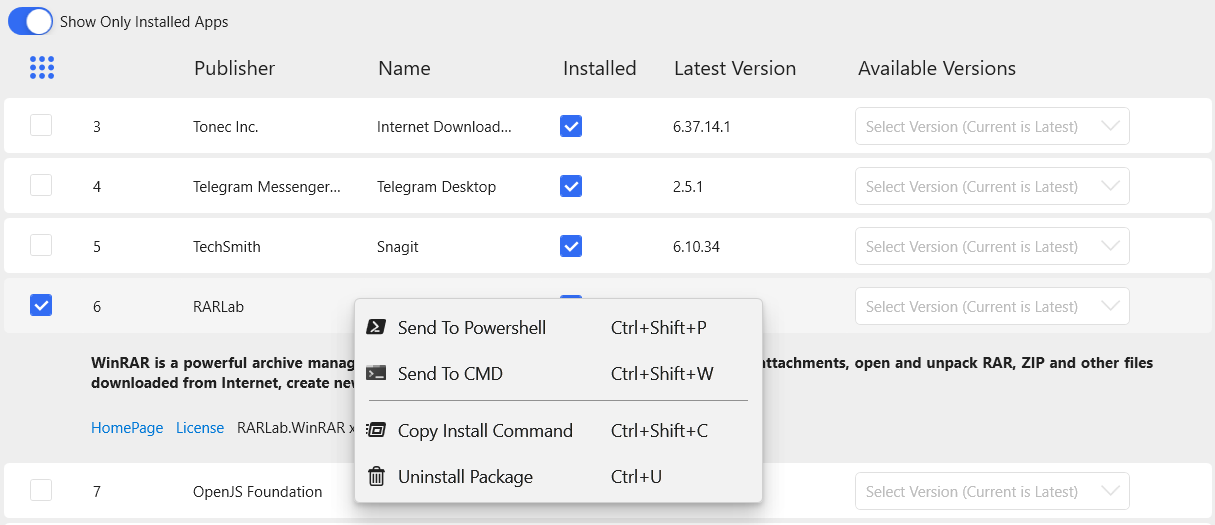Click the PowerShell icon in context menu

[376, 327]
